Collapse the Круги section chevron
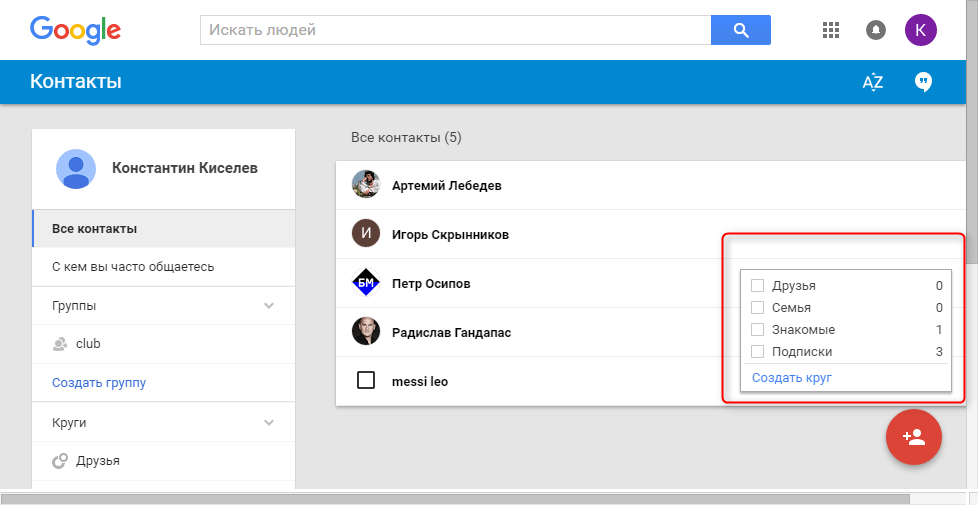This screenshot has width=978, height=505. pos(268,423)
